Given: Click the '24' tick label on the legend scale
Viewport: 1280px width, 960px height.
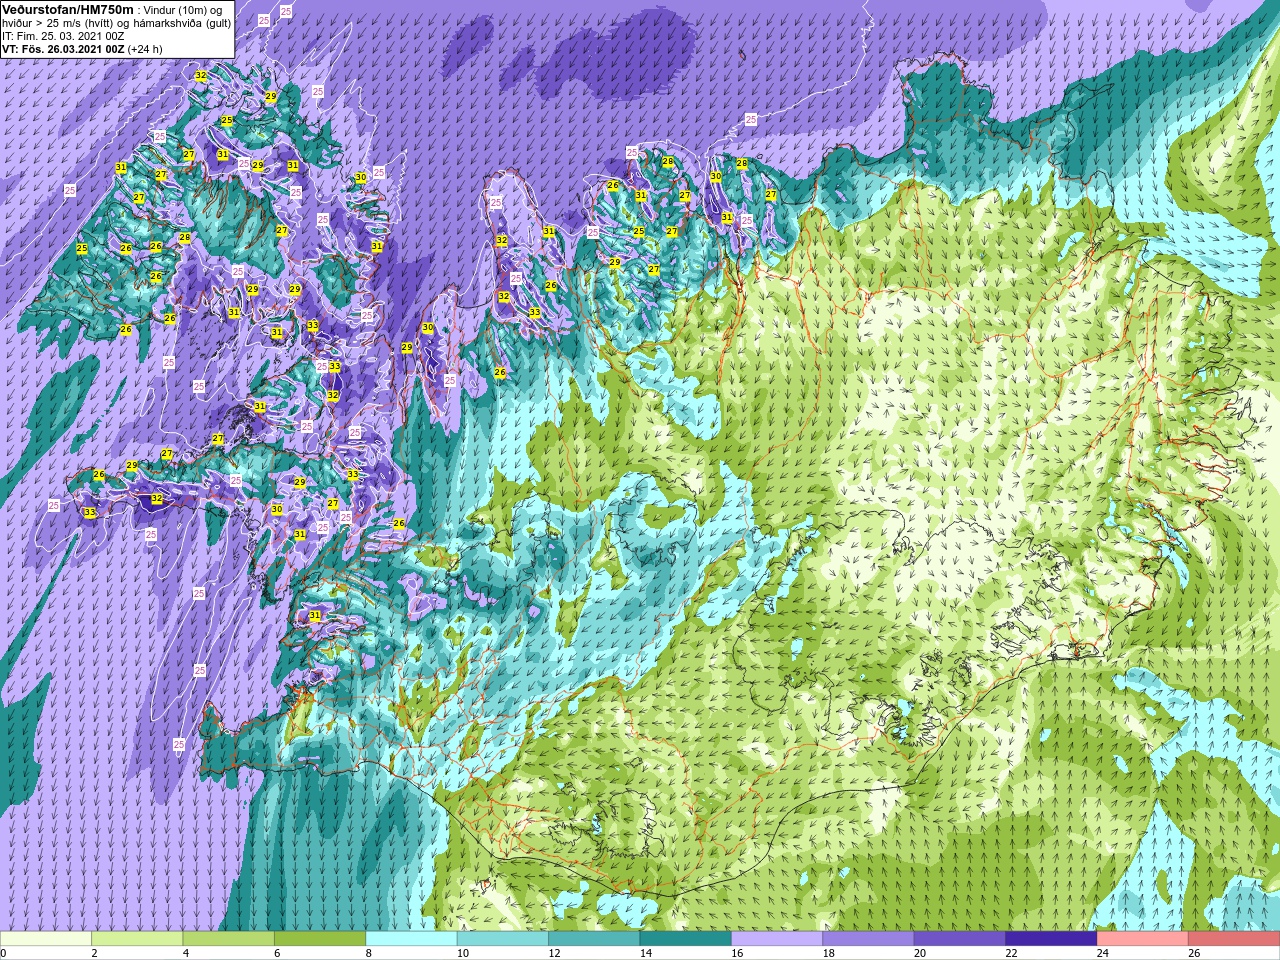Looking at the screenshot, I should (1103, 953).
